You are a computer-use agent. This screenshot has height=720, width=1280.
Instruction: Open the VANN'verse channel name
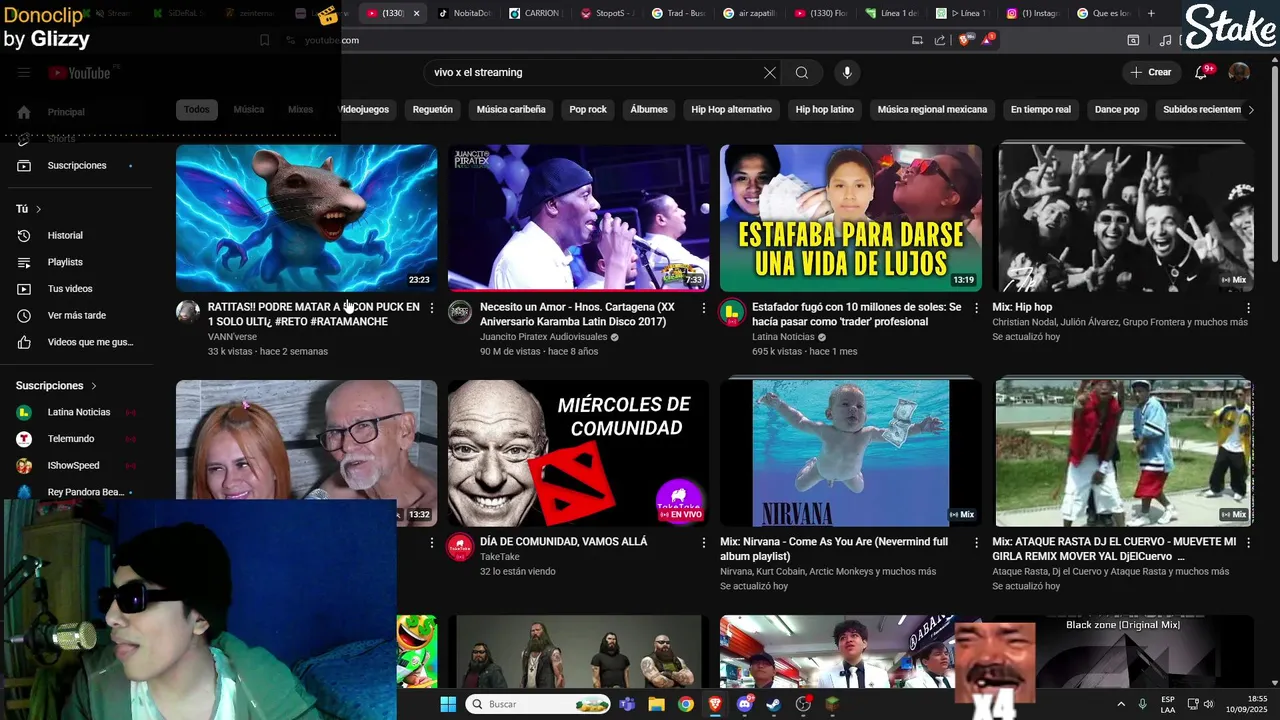tap(233, 337)
